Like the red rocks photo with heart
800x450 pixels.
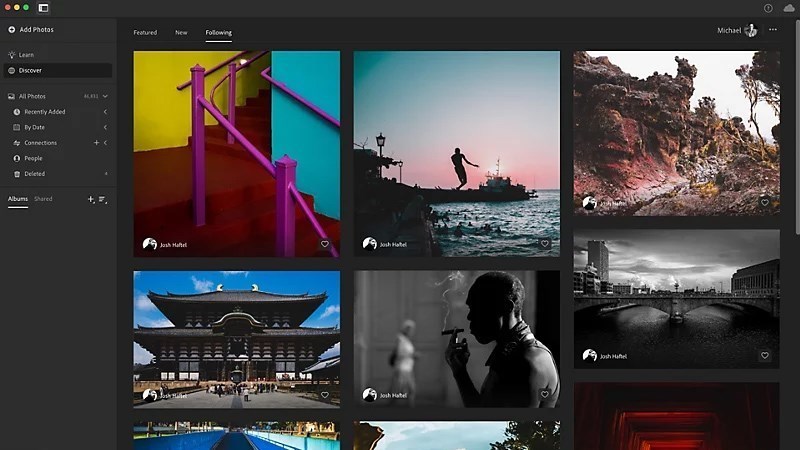[764, 203]
